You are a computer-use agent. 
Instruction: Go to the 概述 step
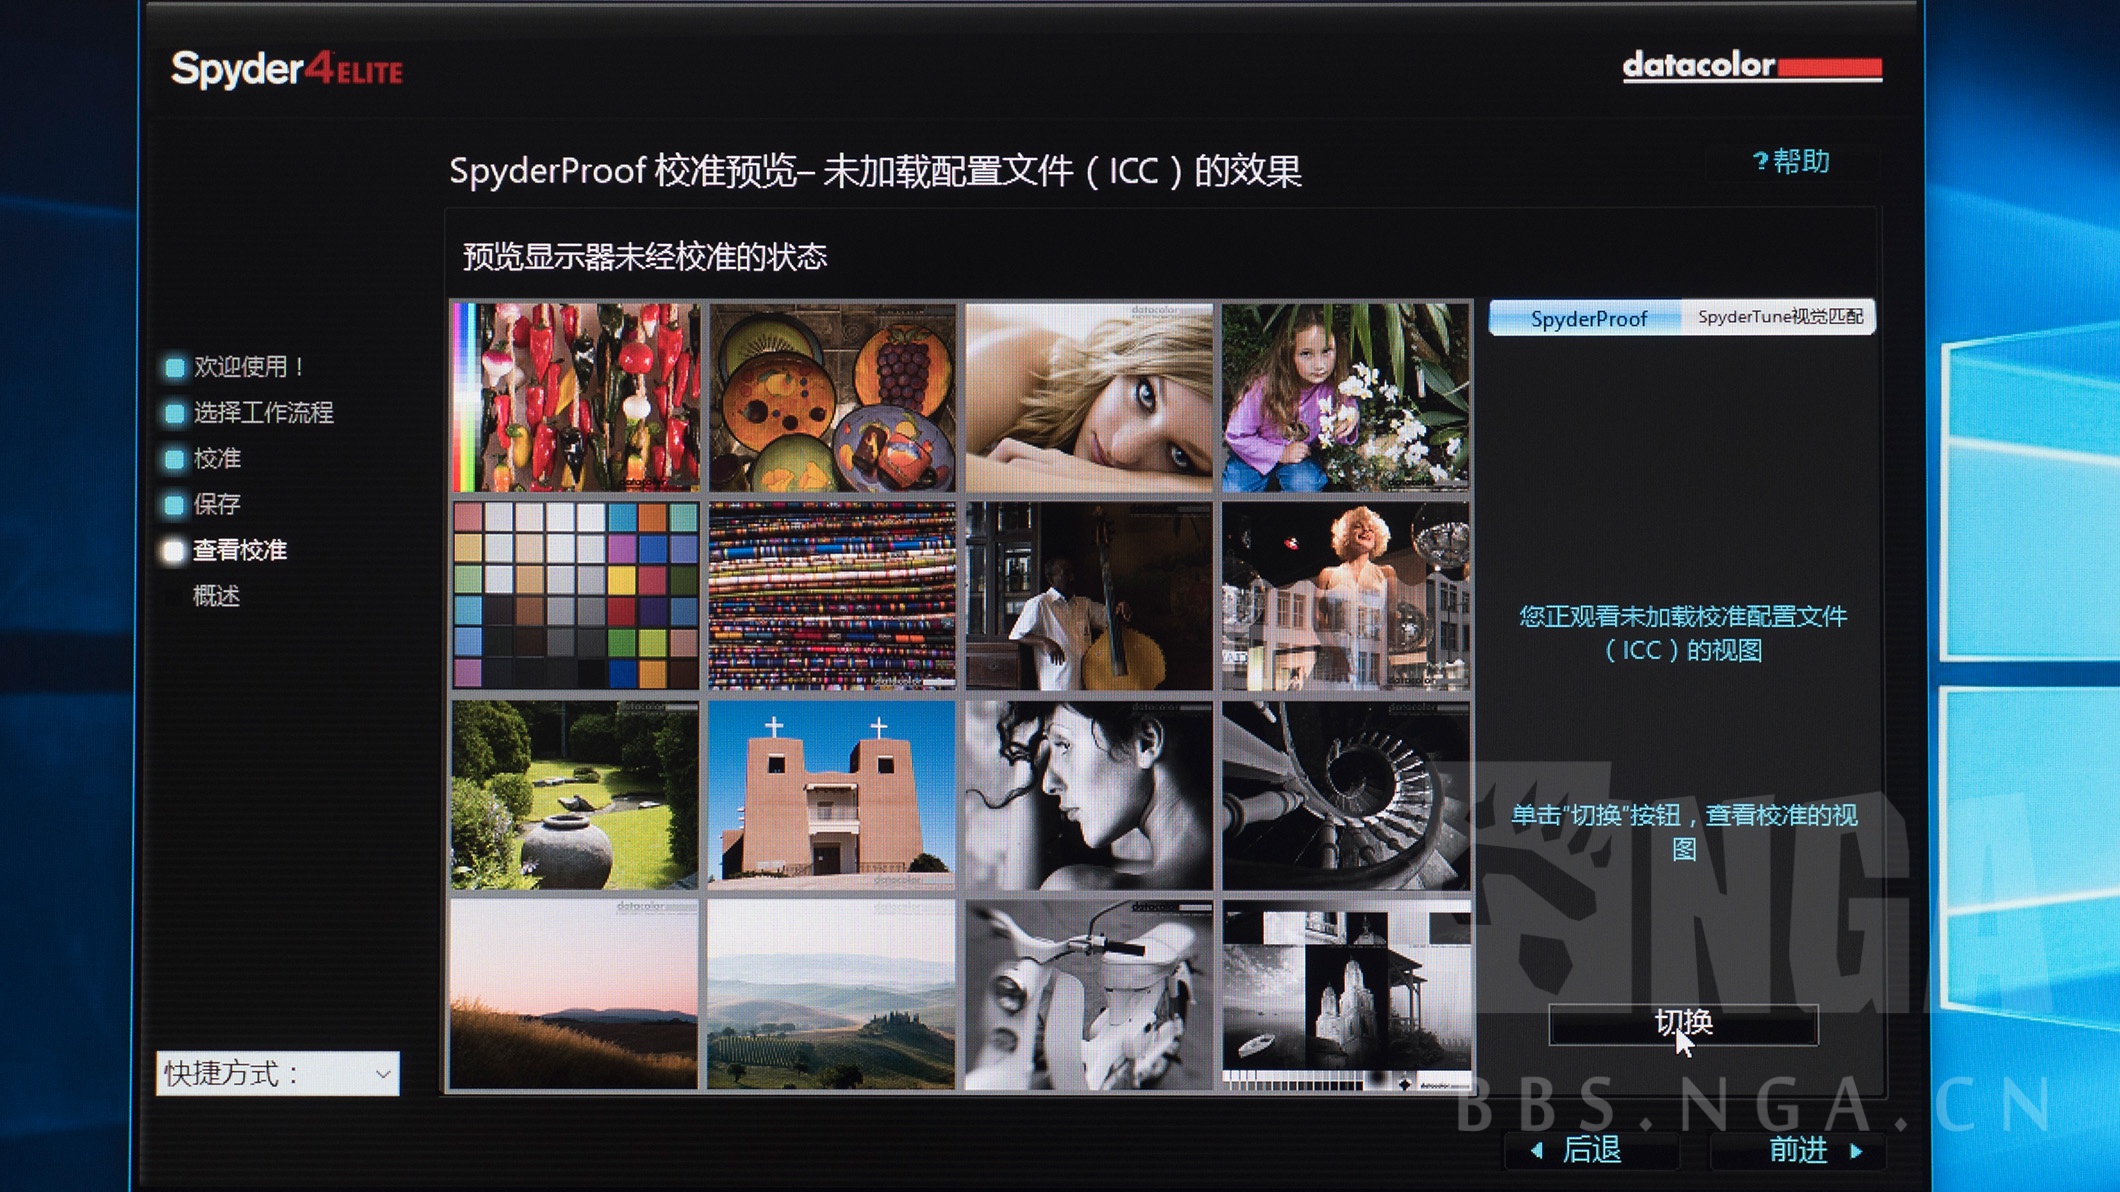tap(216, 597)
